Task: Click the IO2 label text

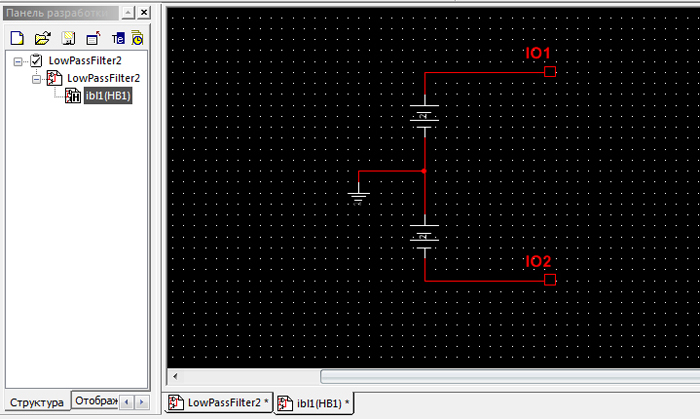Action: (538, 261)
